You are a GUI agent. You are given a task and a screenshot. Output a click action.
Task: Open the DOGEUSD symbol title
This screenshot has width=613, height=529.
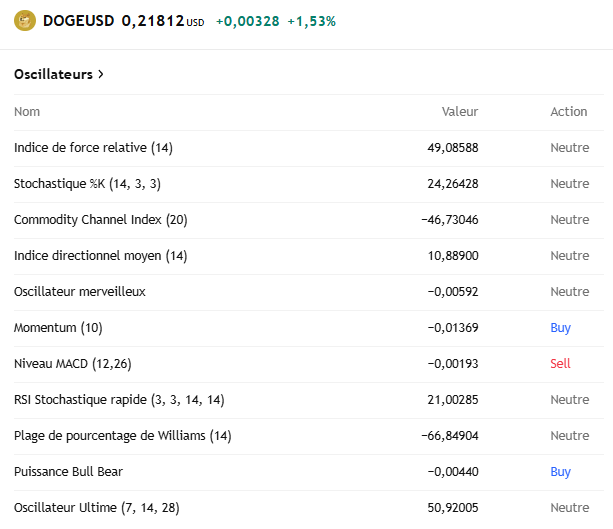(x=78, y=20)
